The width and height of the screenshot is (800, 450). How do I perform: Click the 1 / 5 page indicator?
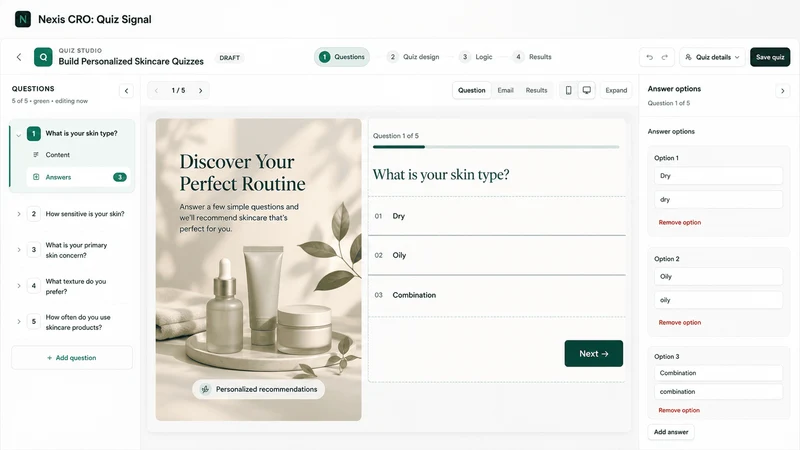coord(178,90)
